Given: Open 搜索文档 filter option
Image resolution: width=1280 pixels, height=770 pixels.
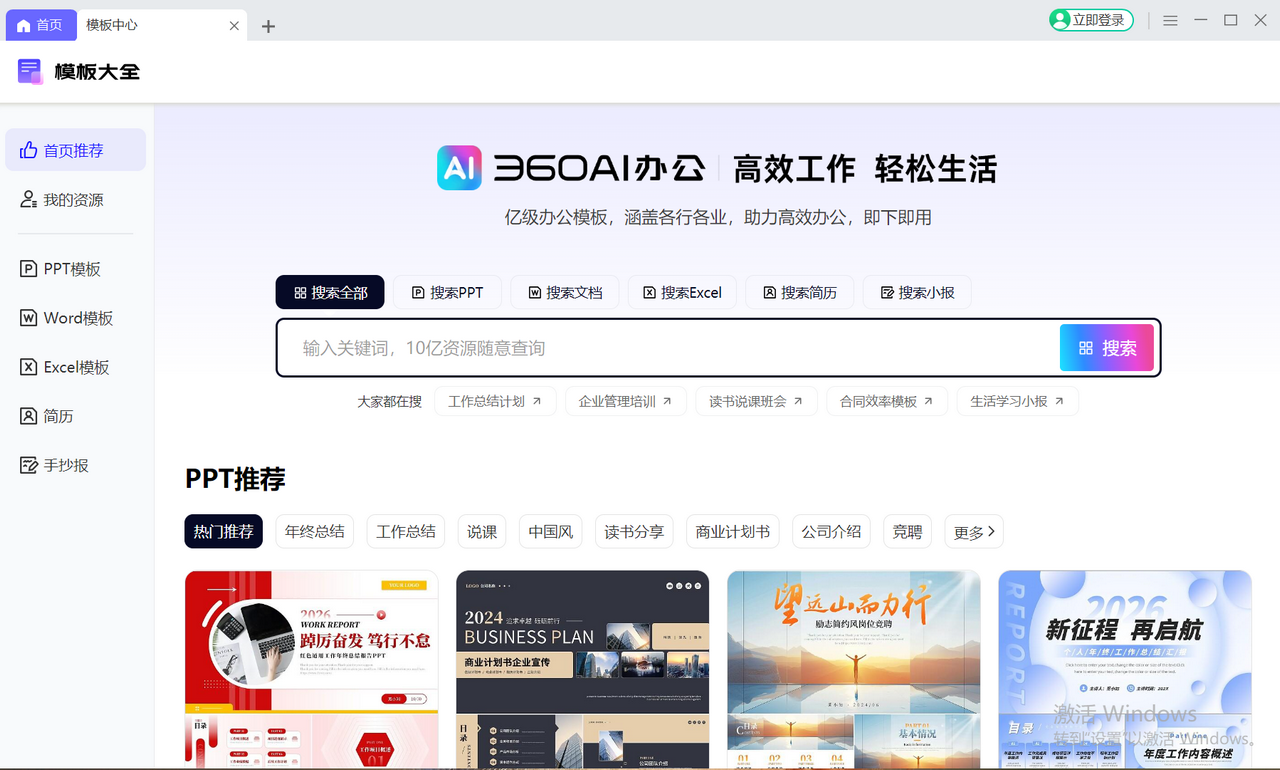Looking at the screenshot, I should point(564,292).
